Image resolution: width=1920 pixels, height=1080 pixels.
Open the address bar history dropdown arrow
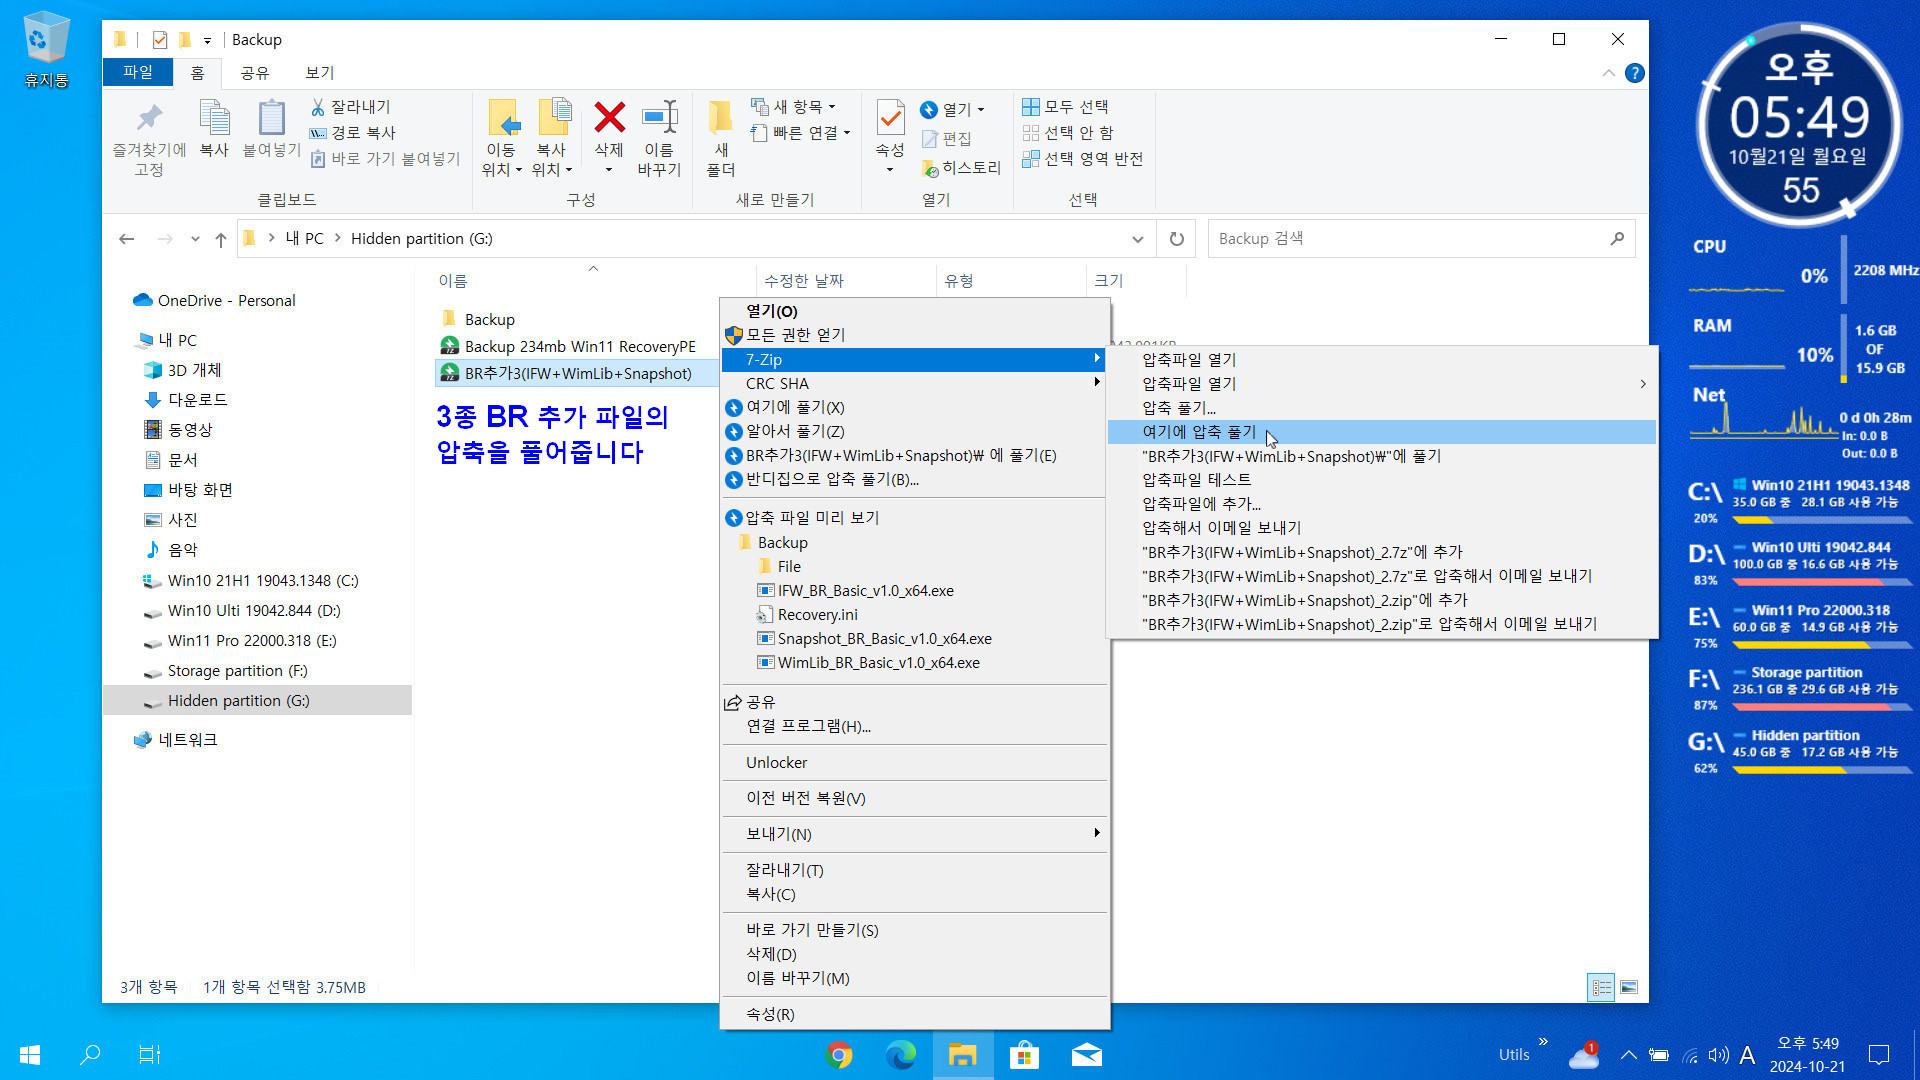[1137, 239]
